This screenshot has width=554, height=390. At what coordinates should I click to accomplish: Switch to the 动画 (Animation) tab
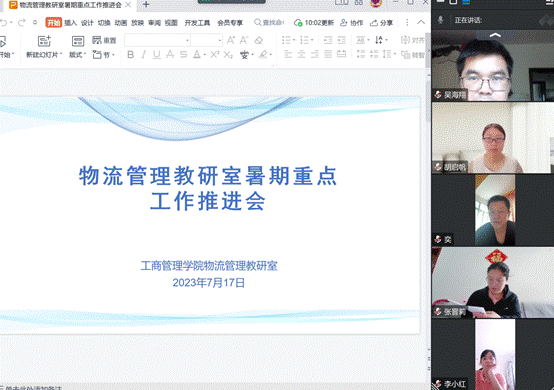click(121, 23)
